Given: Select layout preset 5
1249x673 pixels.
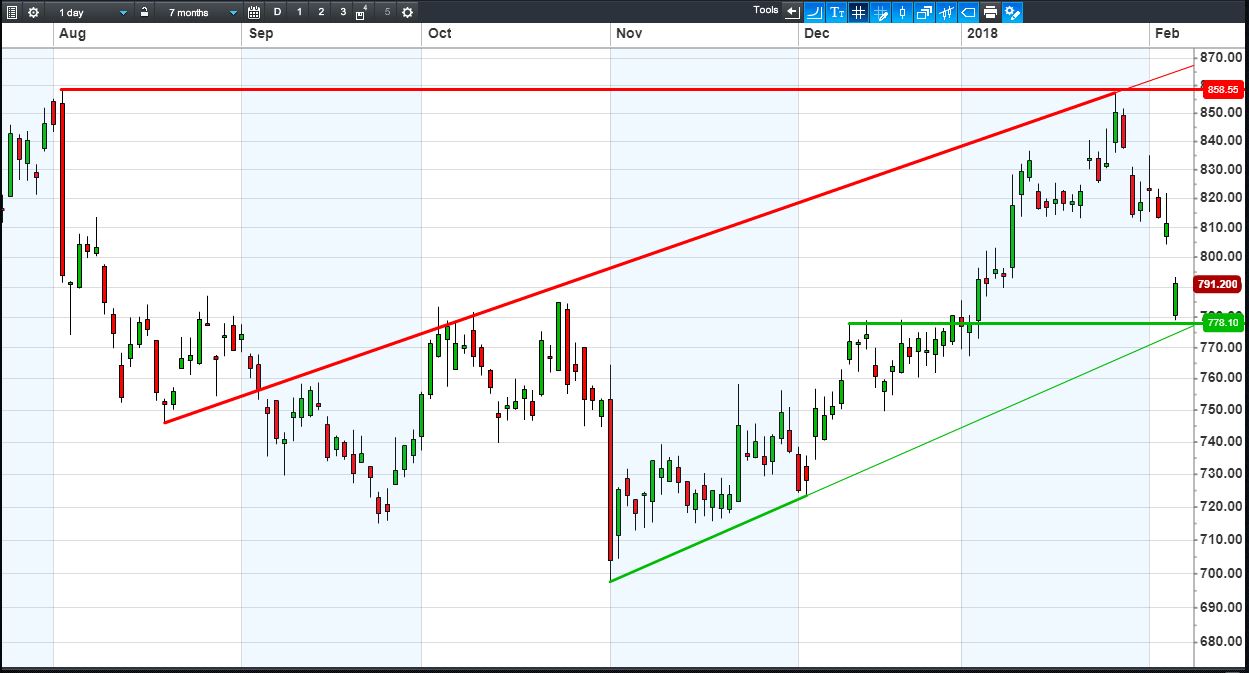Looking at the screenshot, I should (x=387, y=12).
